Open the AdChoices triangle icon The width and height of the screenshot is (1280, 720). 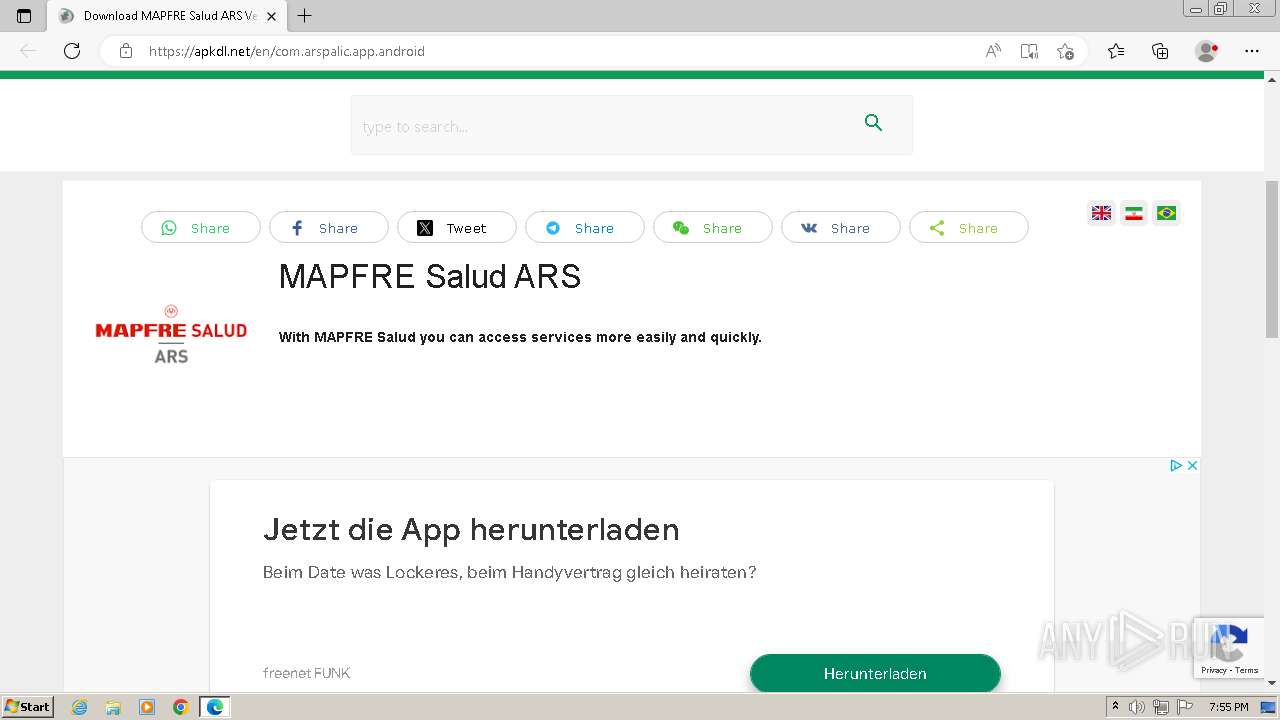coord(1176,465)
